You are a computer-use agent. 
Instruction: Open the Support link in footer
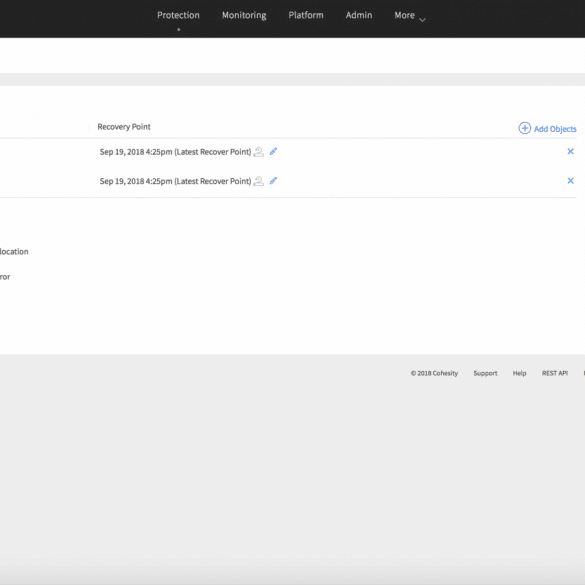485,373
